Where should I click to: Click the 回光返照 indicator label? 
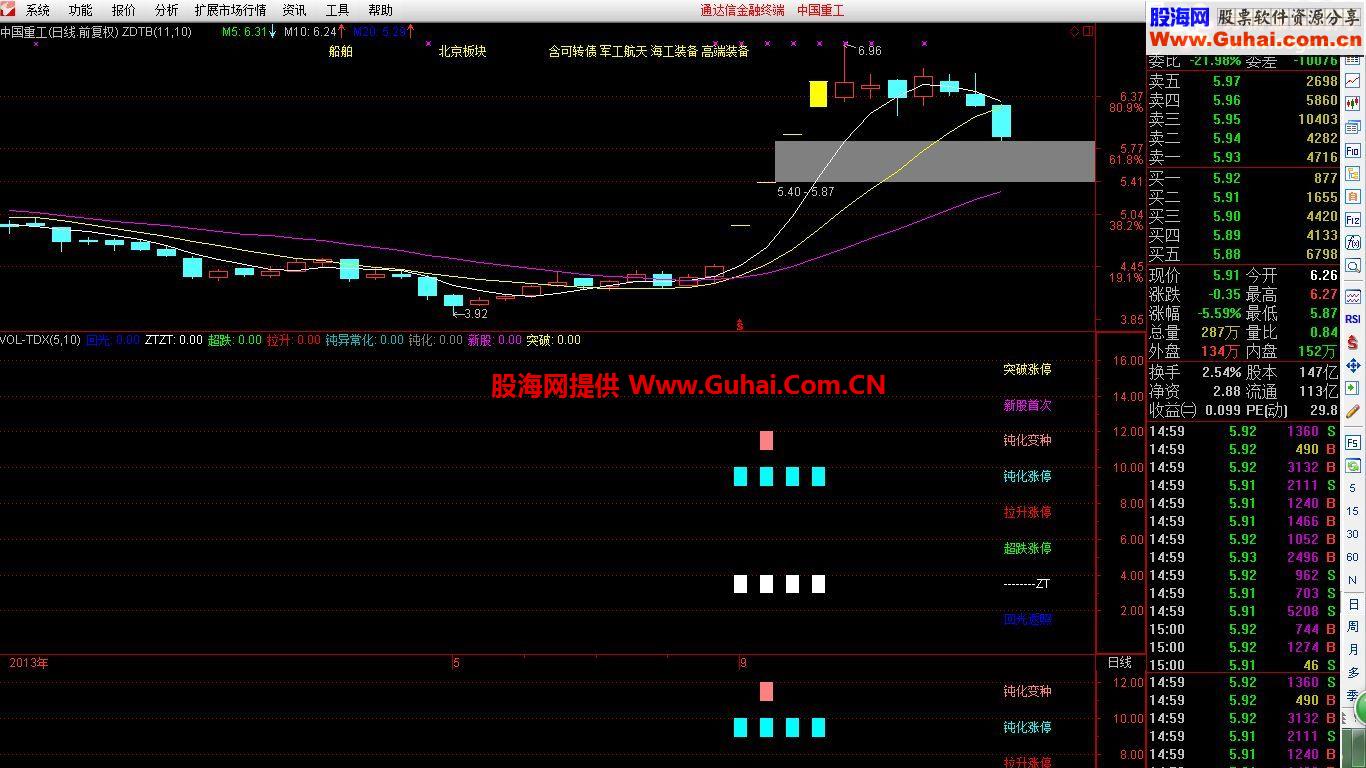tap(1027, 619)
